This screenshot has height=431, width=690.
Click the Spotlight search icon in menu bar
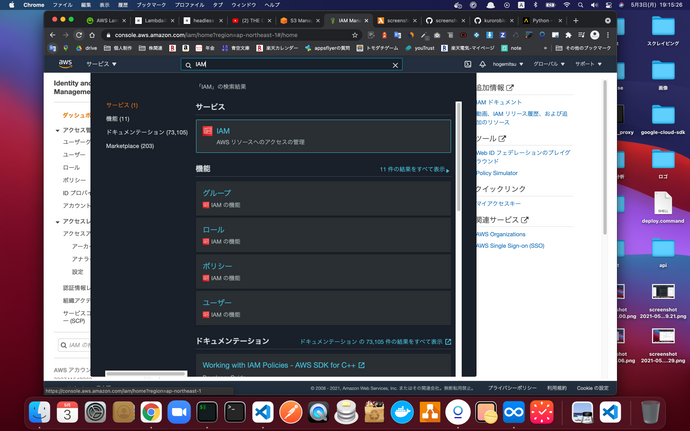click(580, 5)
